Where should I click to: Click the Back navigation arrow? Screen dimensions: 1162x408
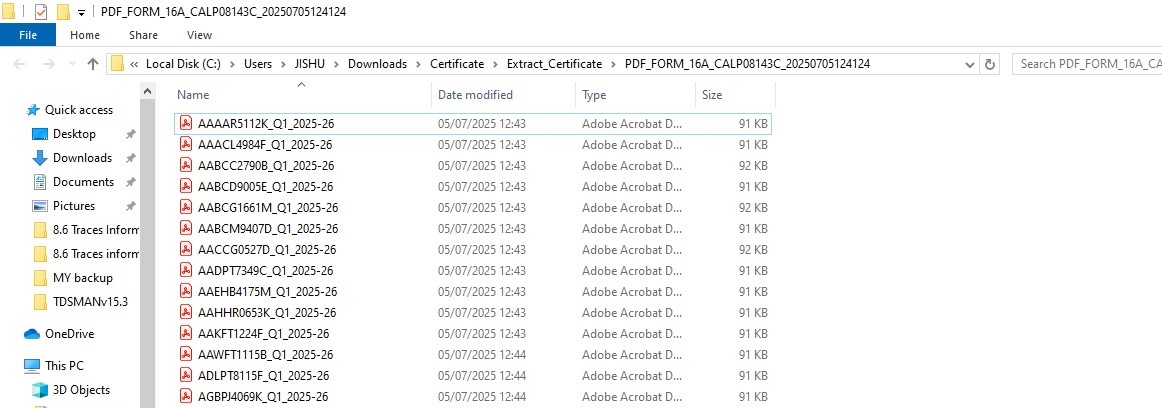(21, 64)
